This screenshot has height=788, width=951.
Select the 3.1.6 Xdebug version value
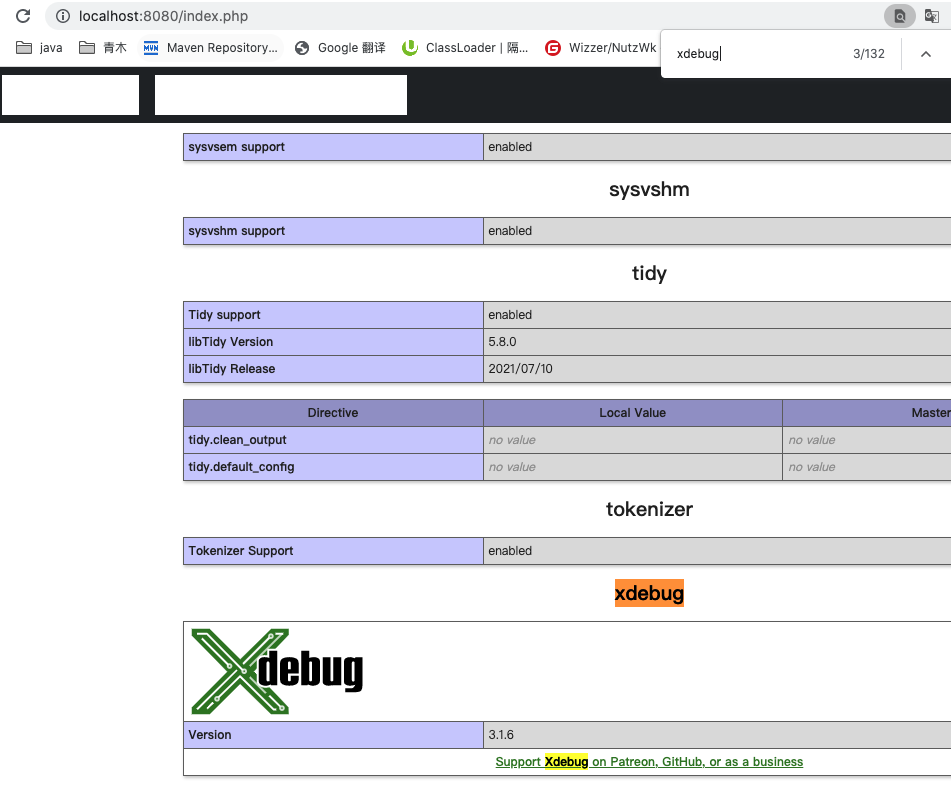[501, 735]
